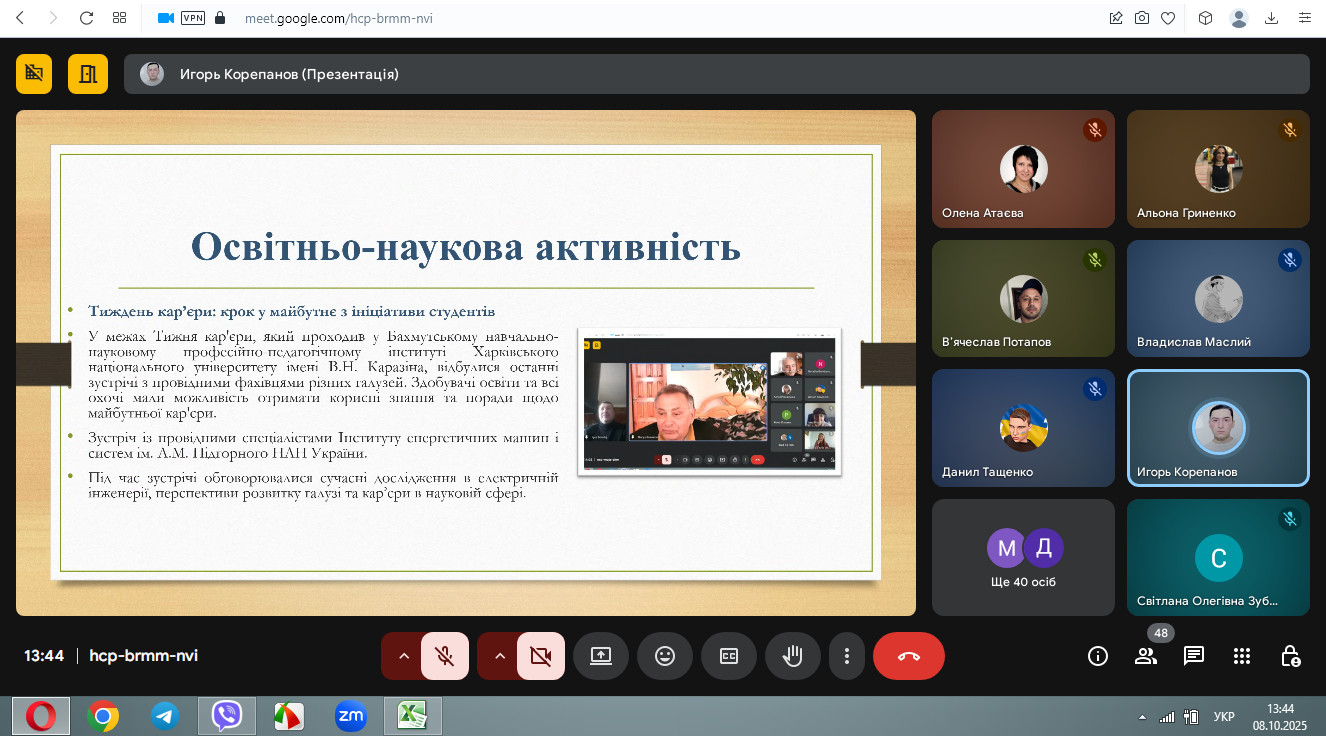Show the participants list

click(x=1145, y=656)
